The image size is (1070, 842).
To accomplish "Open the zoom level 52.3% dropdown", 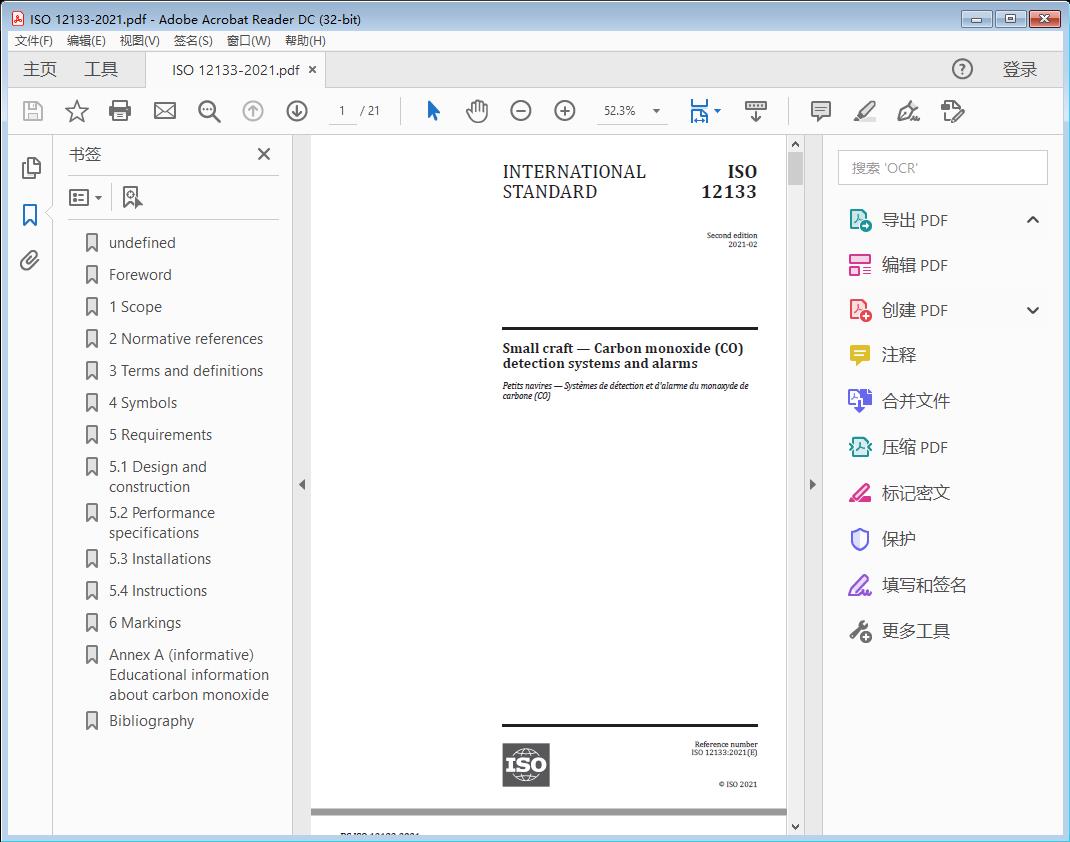I will click(x=657, y=111).
